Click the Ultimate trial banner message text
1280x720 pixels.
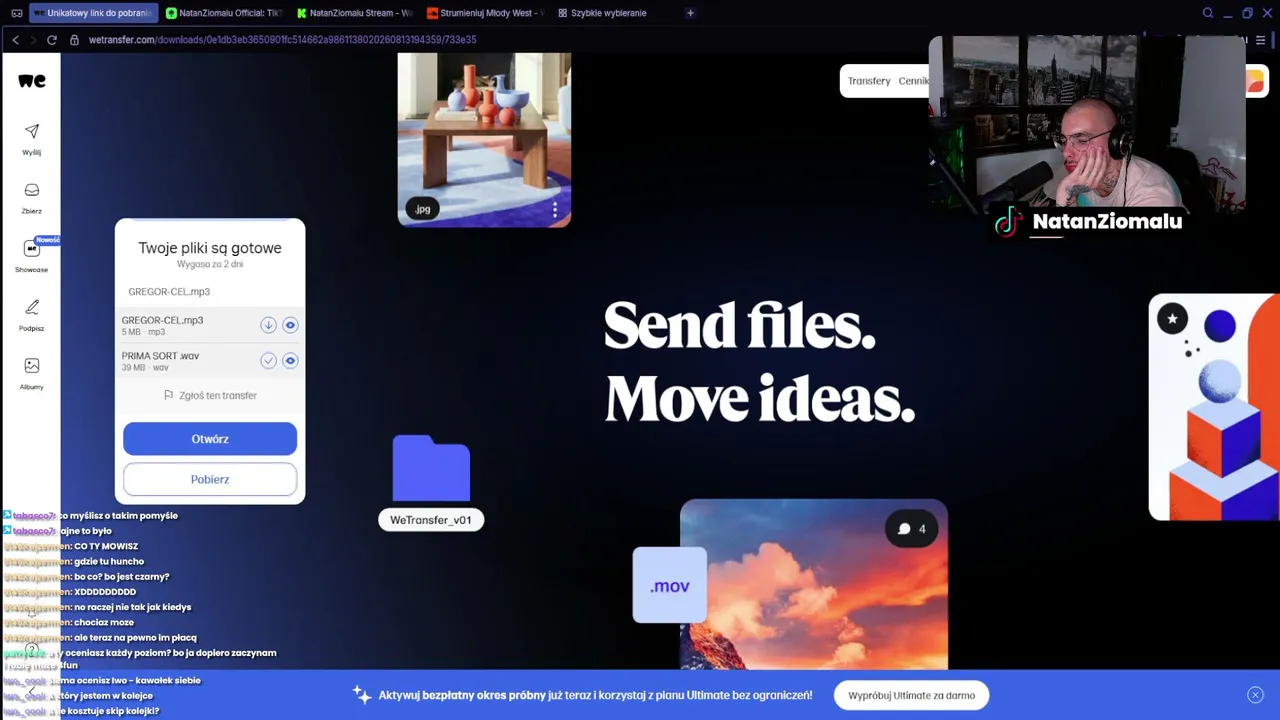click(595, 695)
